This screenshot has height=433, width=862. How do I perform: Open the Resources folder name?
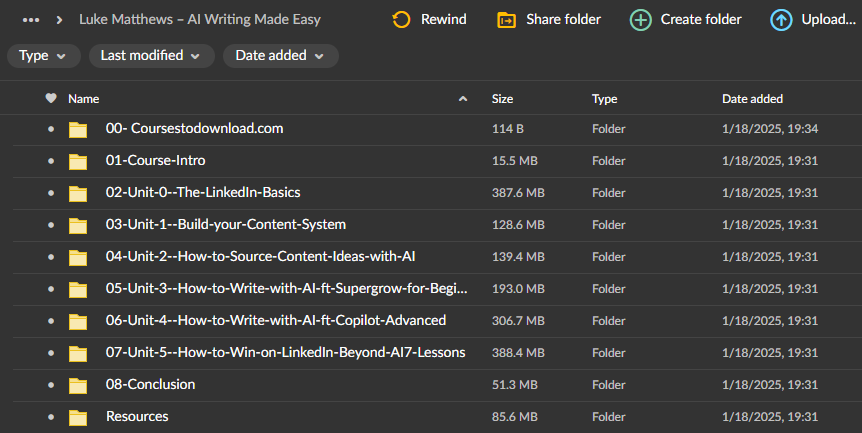[x=137, y=417]
